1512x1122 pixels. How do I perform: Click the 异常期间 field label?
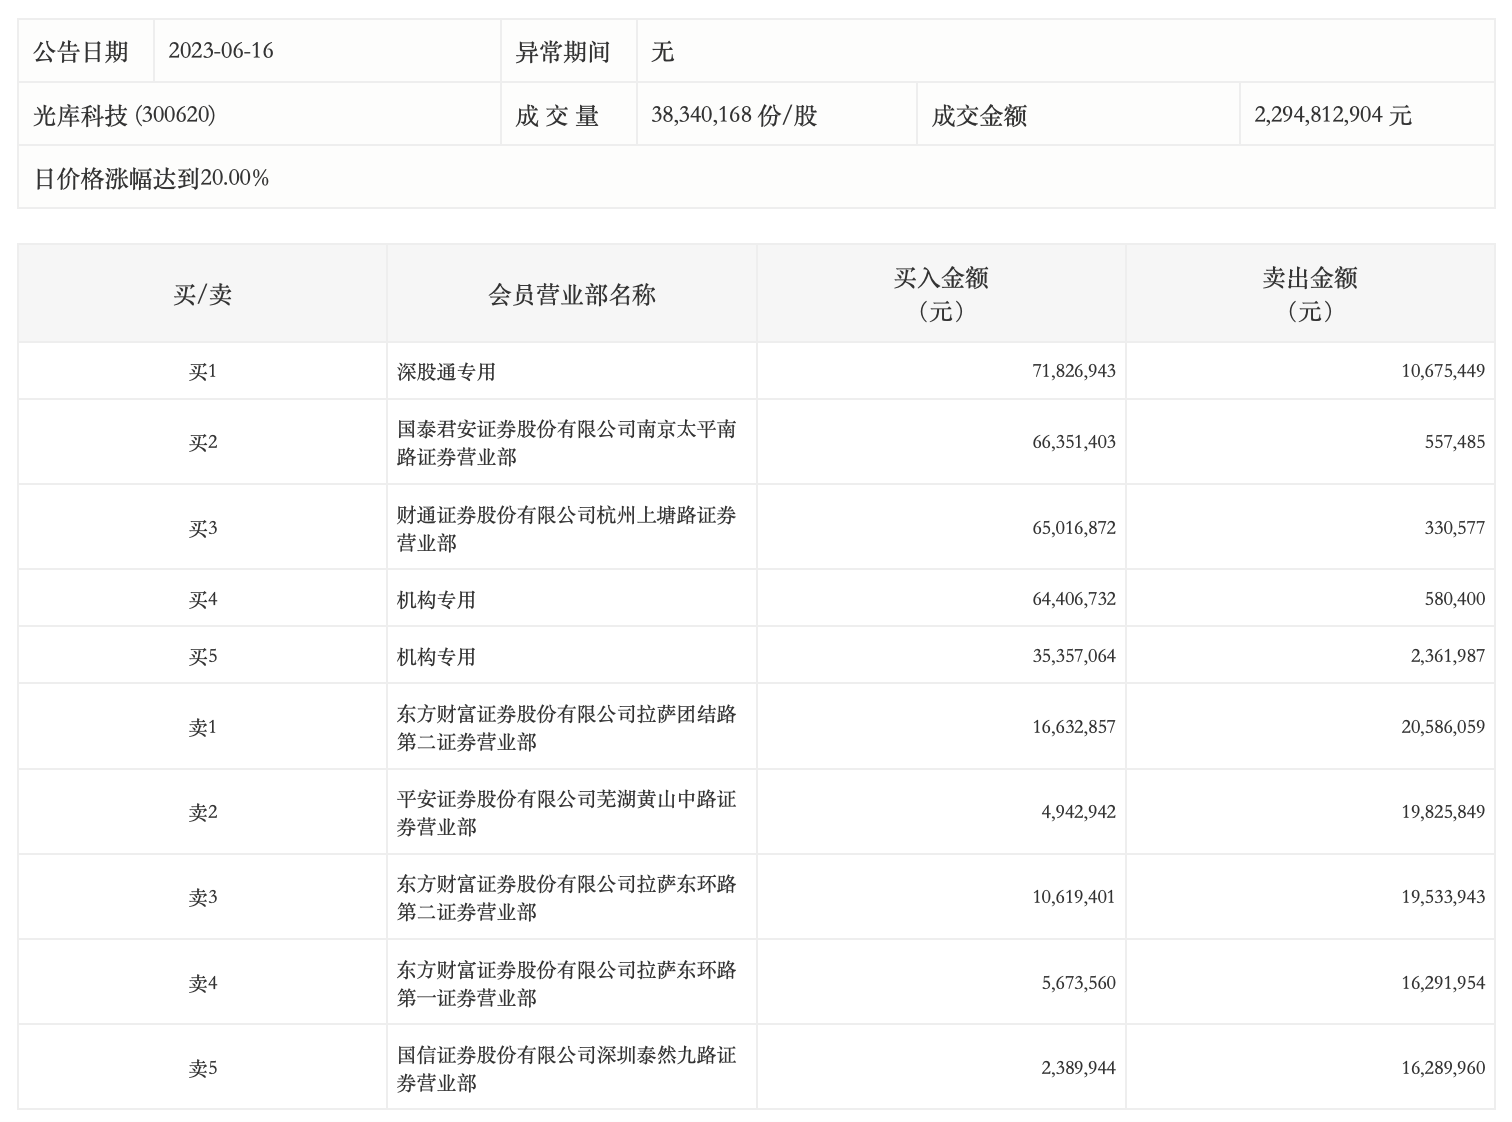(562, 51)
